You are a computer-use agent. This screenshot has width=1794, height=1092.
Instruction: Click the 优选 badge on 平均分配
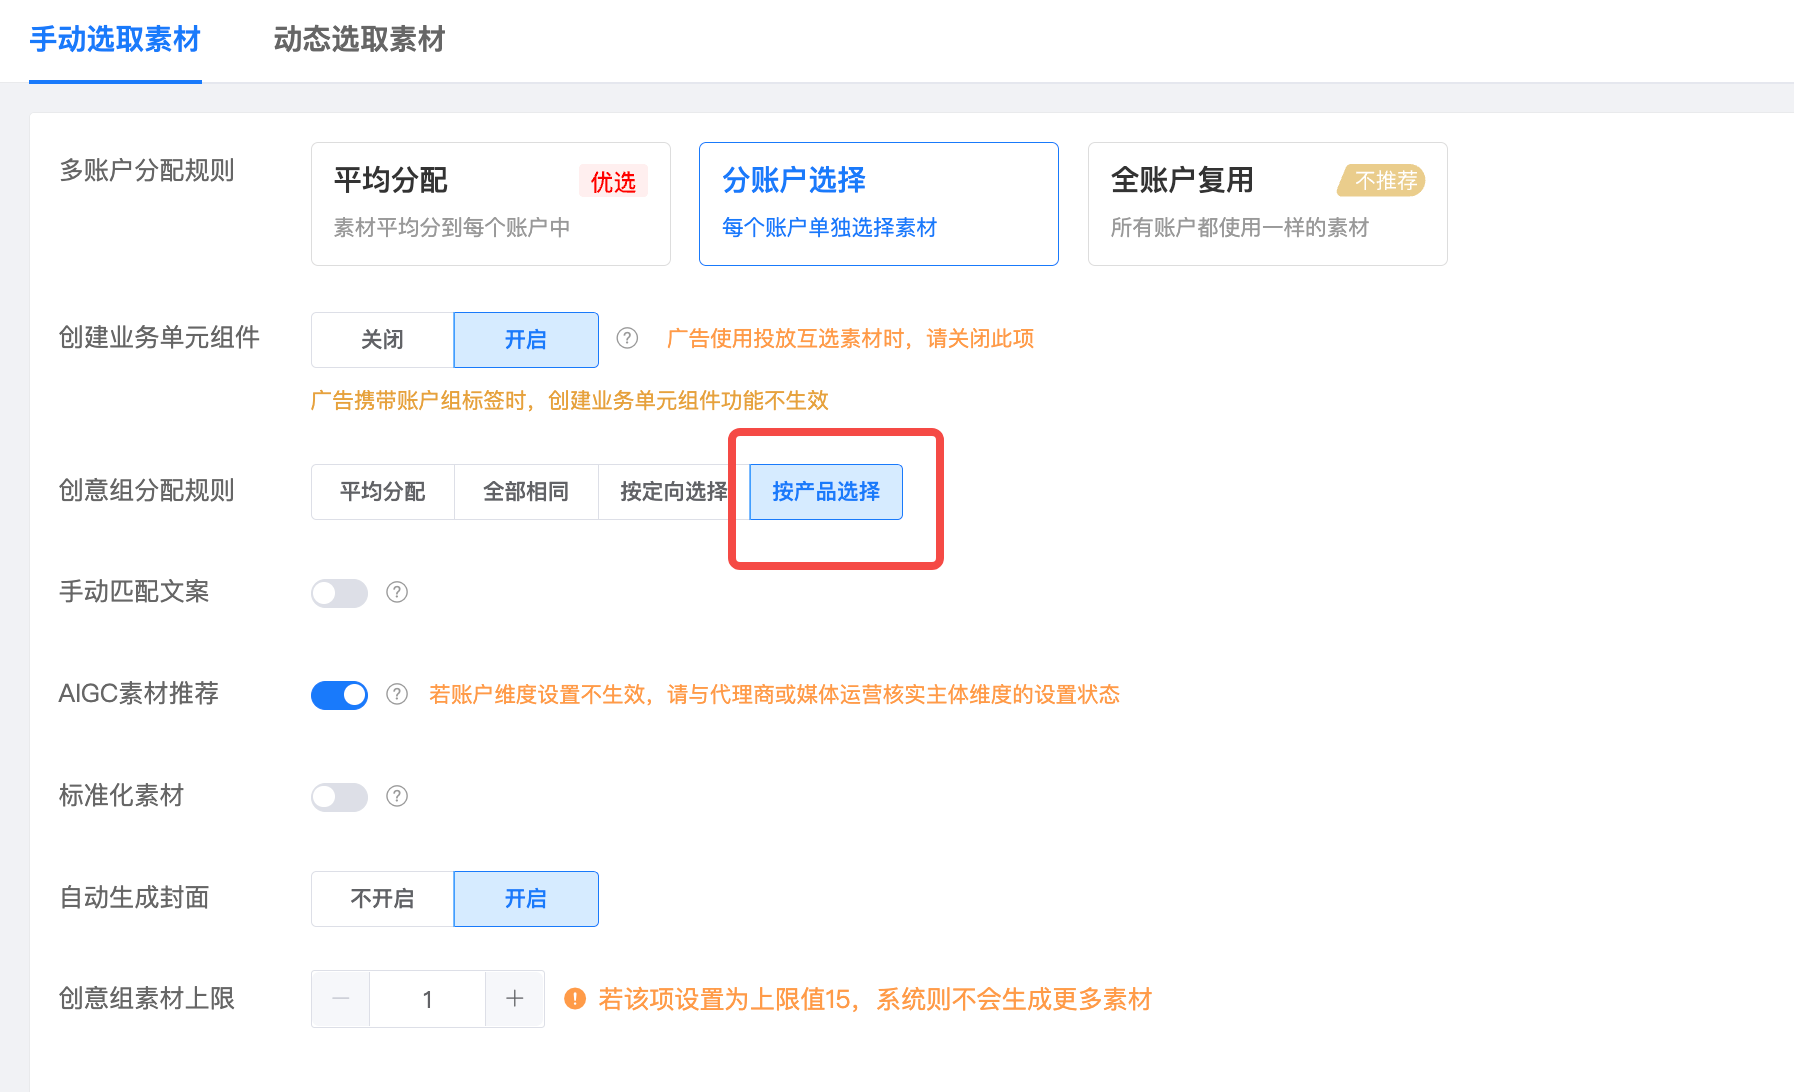(x=613, y=182)
